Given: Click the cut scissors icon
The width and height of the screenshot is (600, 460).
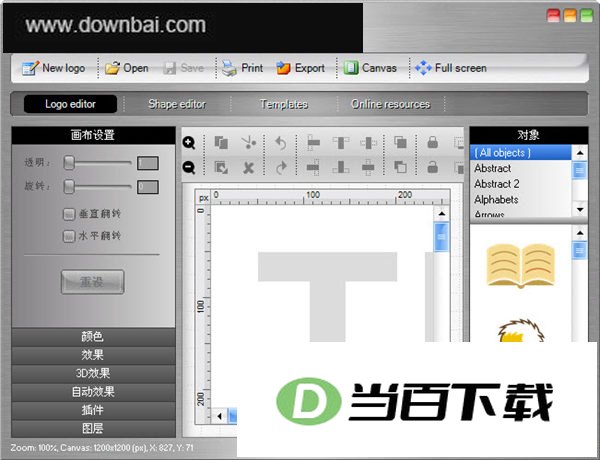Looking at the screenshot, I should coord(249,143).
